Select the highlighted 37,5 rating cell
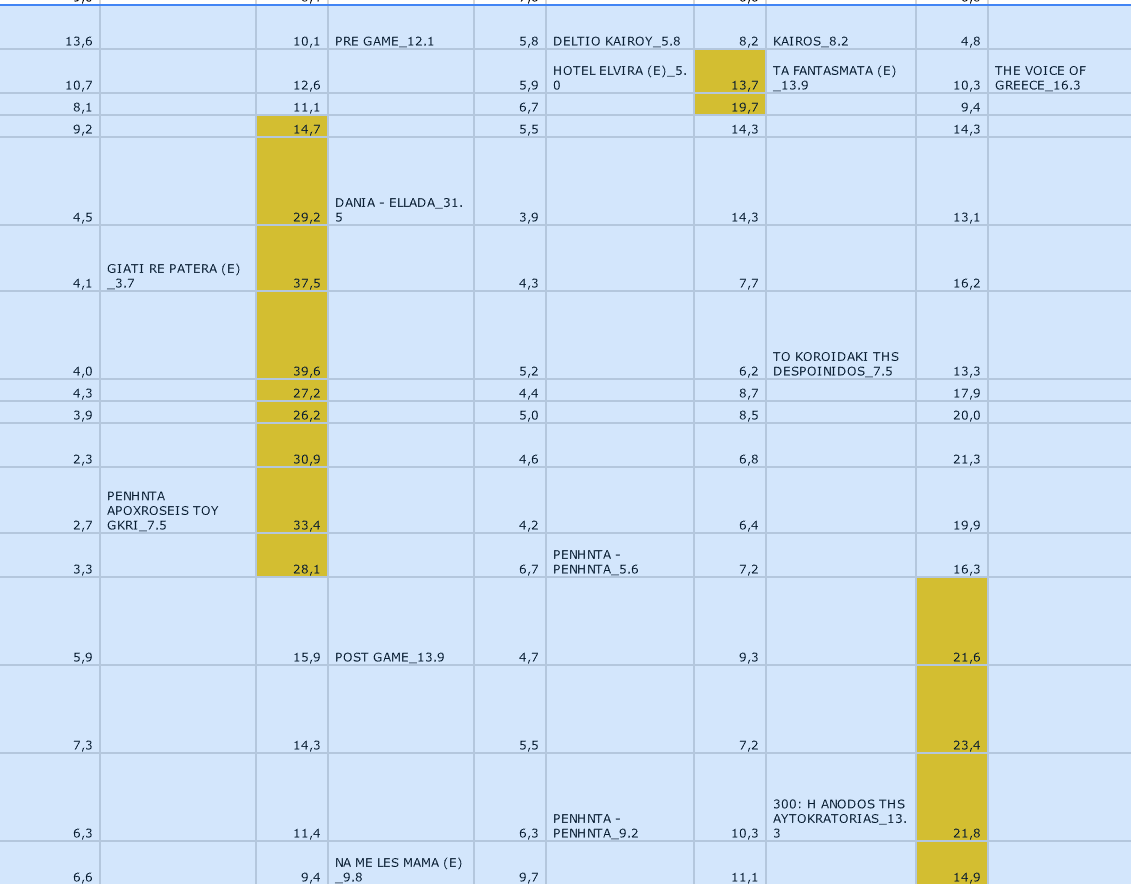Image resolution: width=1131 pixels, height=884 pixels. [292, 259]
